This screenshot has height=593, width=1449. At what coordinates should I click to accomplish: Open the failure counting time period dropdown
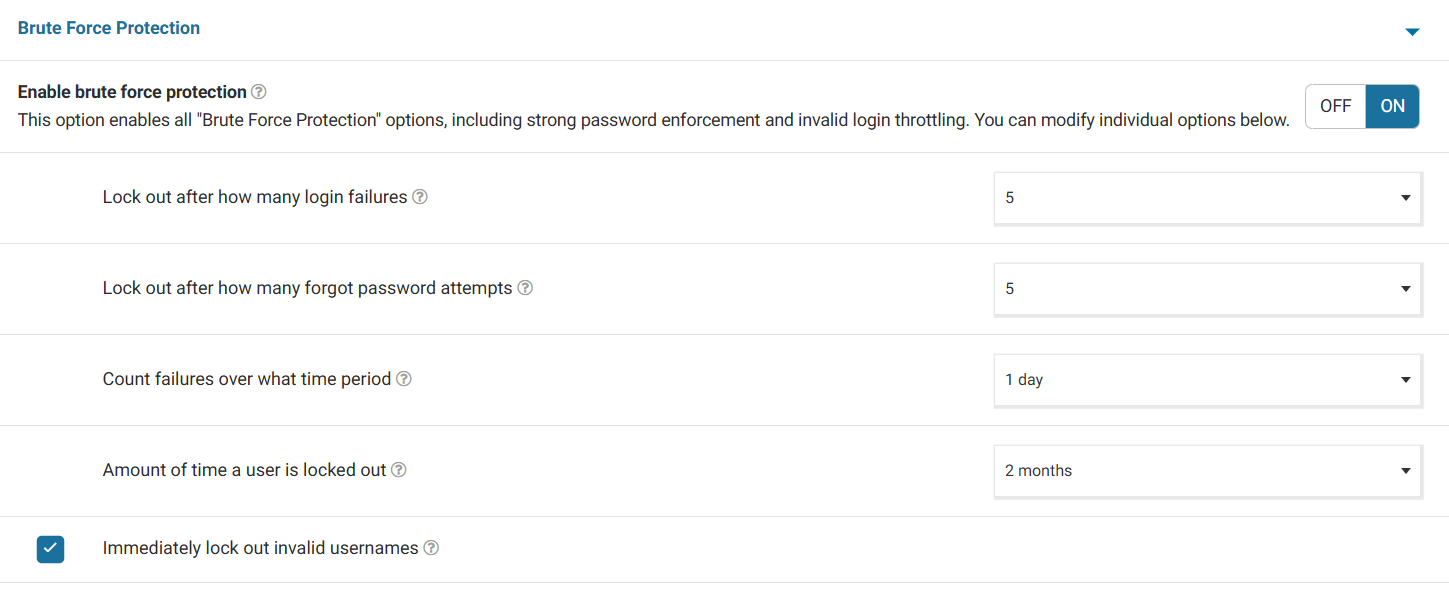pyautogui.click(x=1207, y=380)
